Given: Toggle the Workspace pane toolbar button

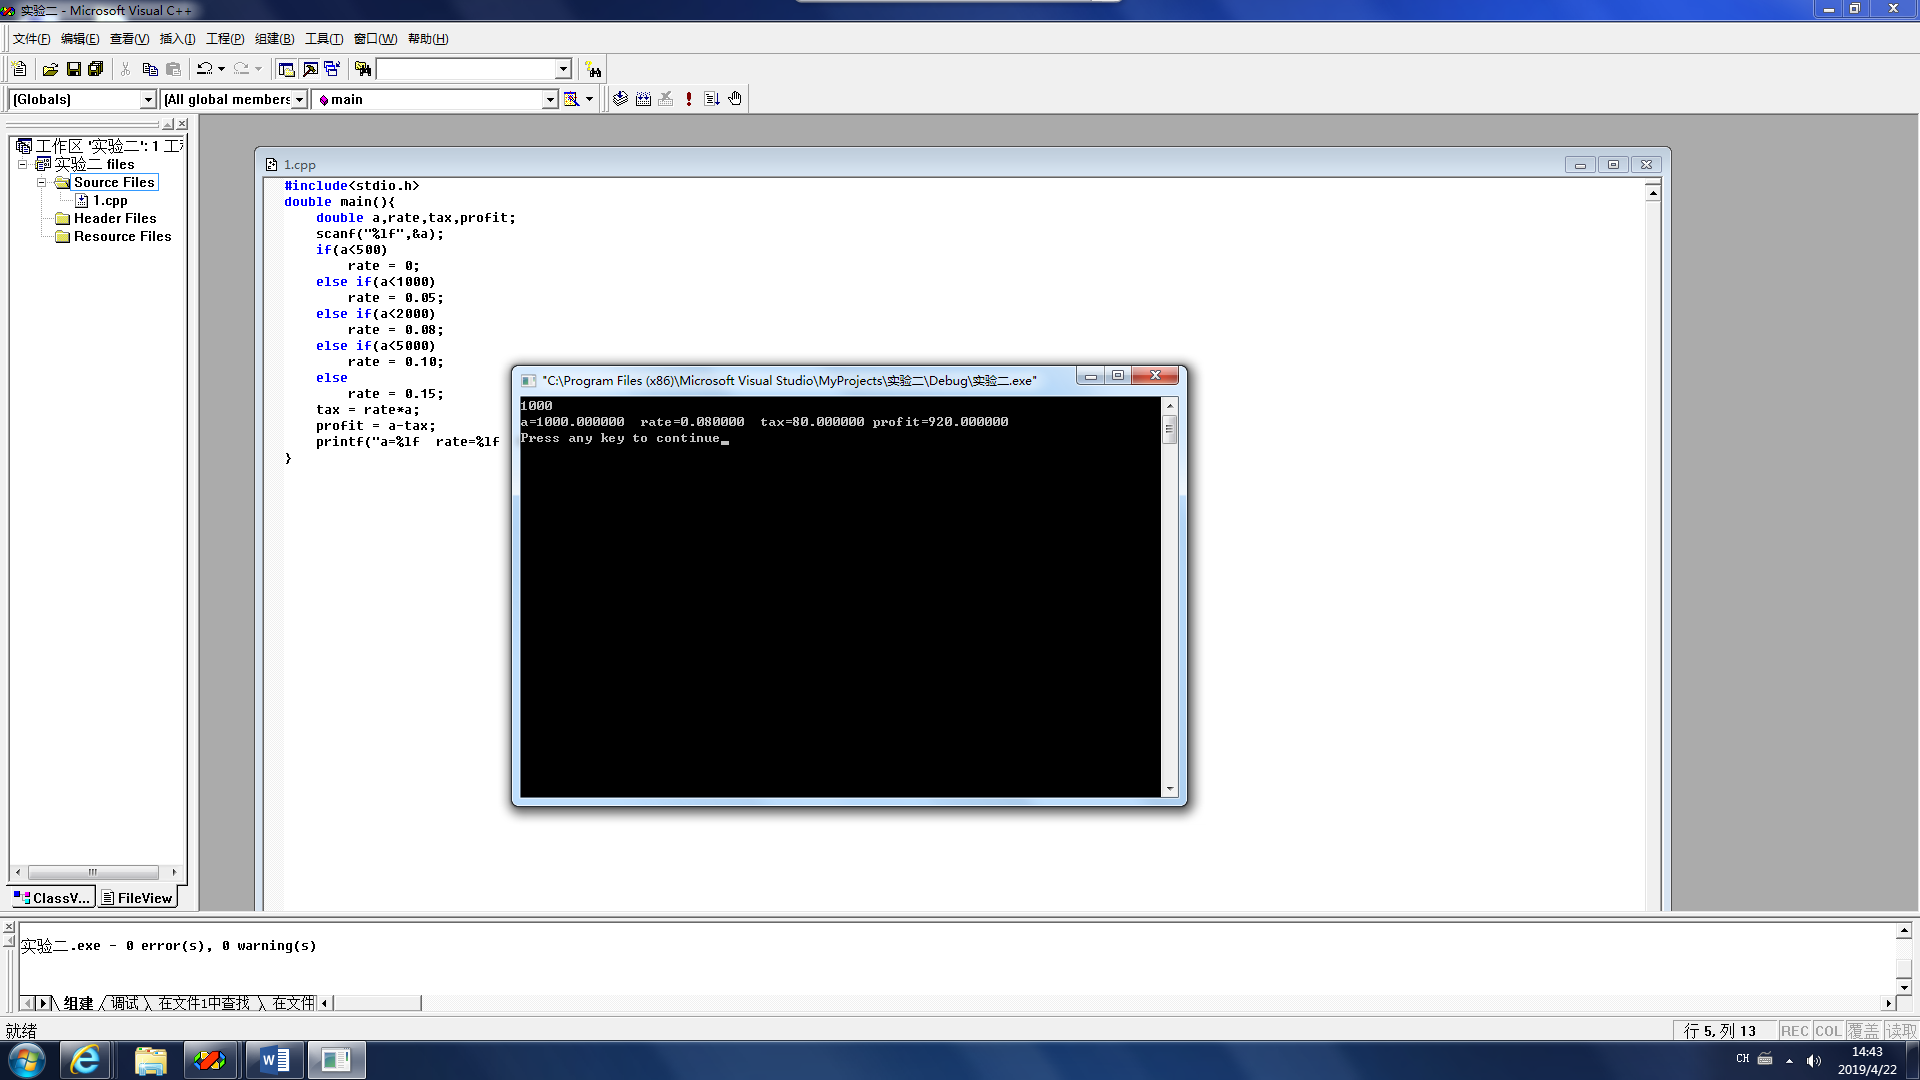Looking at the screenshot, I should [286, 69].
